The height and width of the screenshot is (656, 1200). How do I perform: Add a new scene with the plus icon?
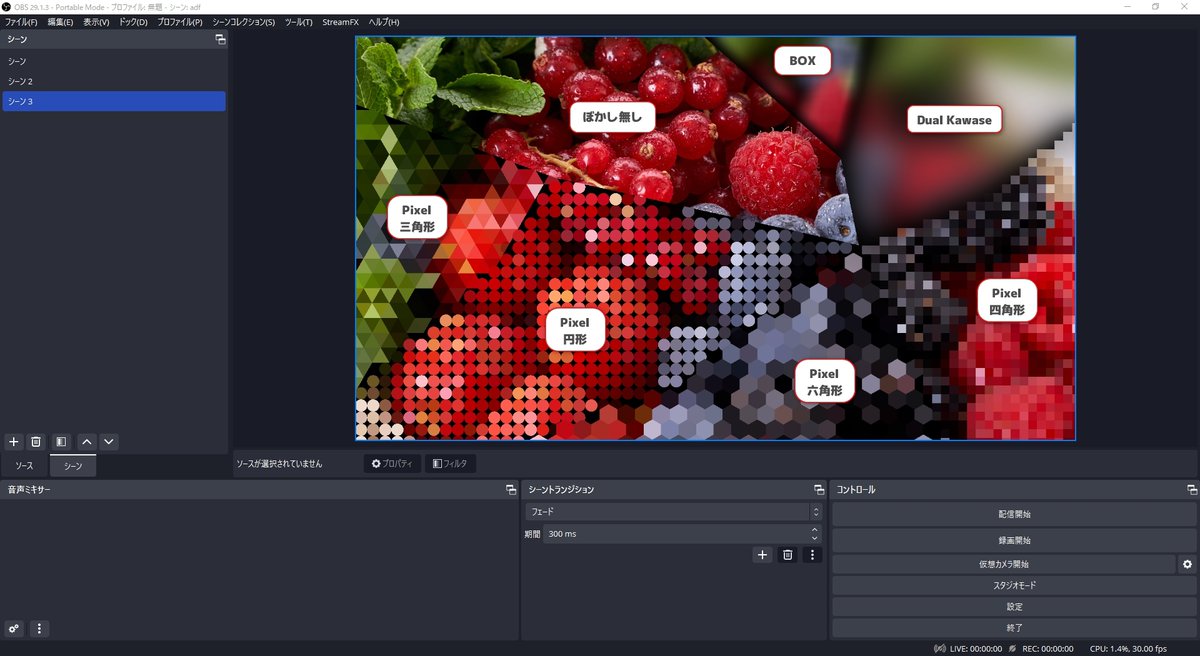click(x=14, y=441)
